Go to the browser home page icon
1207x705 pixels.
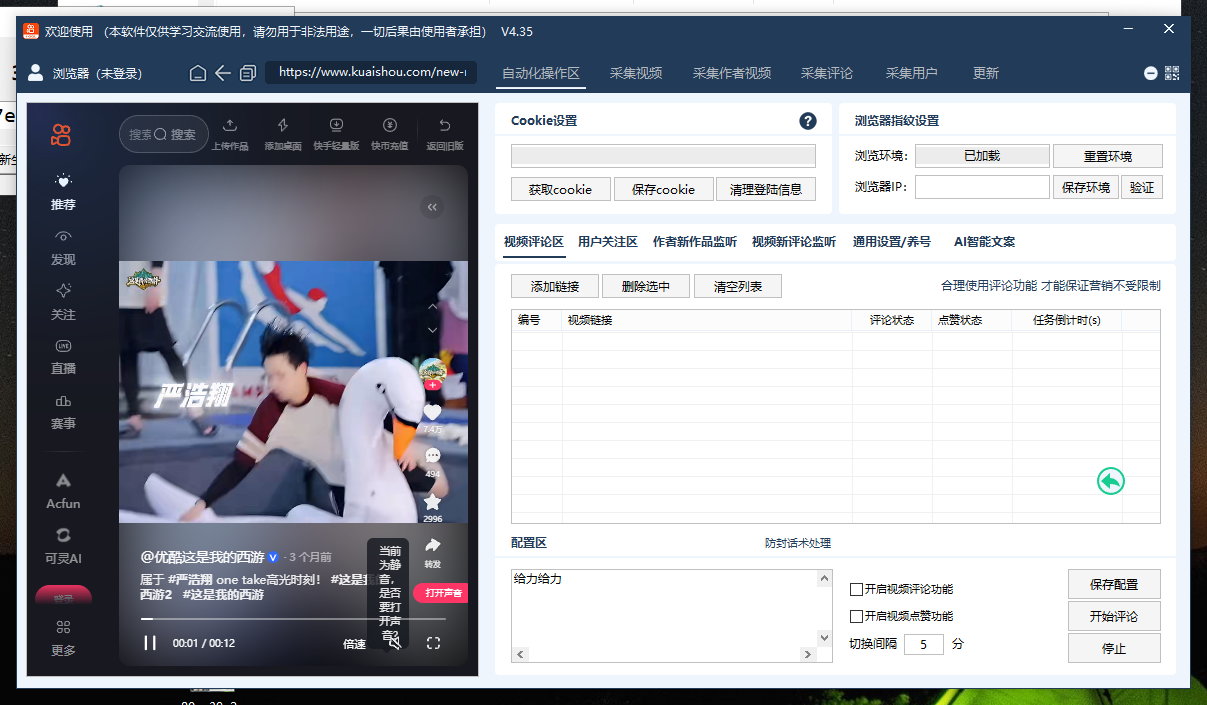[198, 73]
